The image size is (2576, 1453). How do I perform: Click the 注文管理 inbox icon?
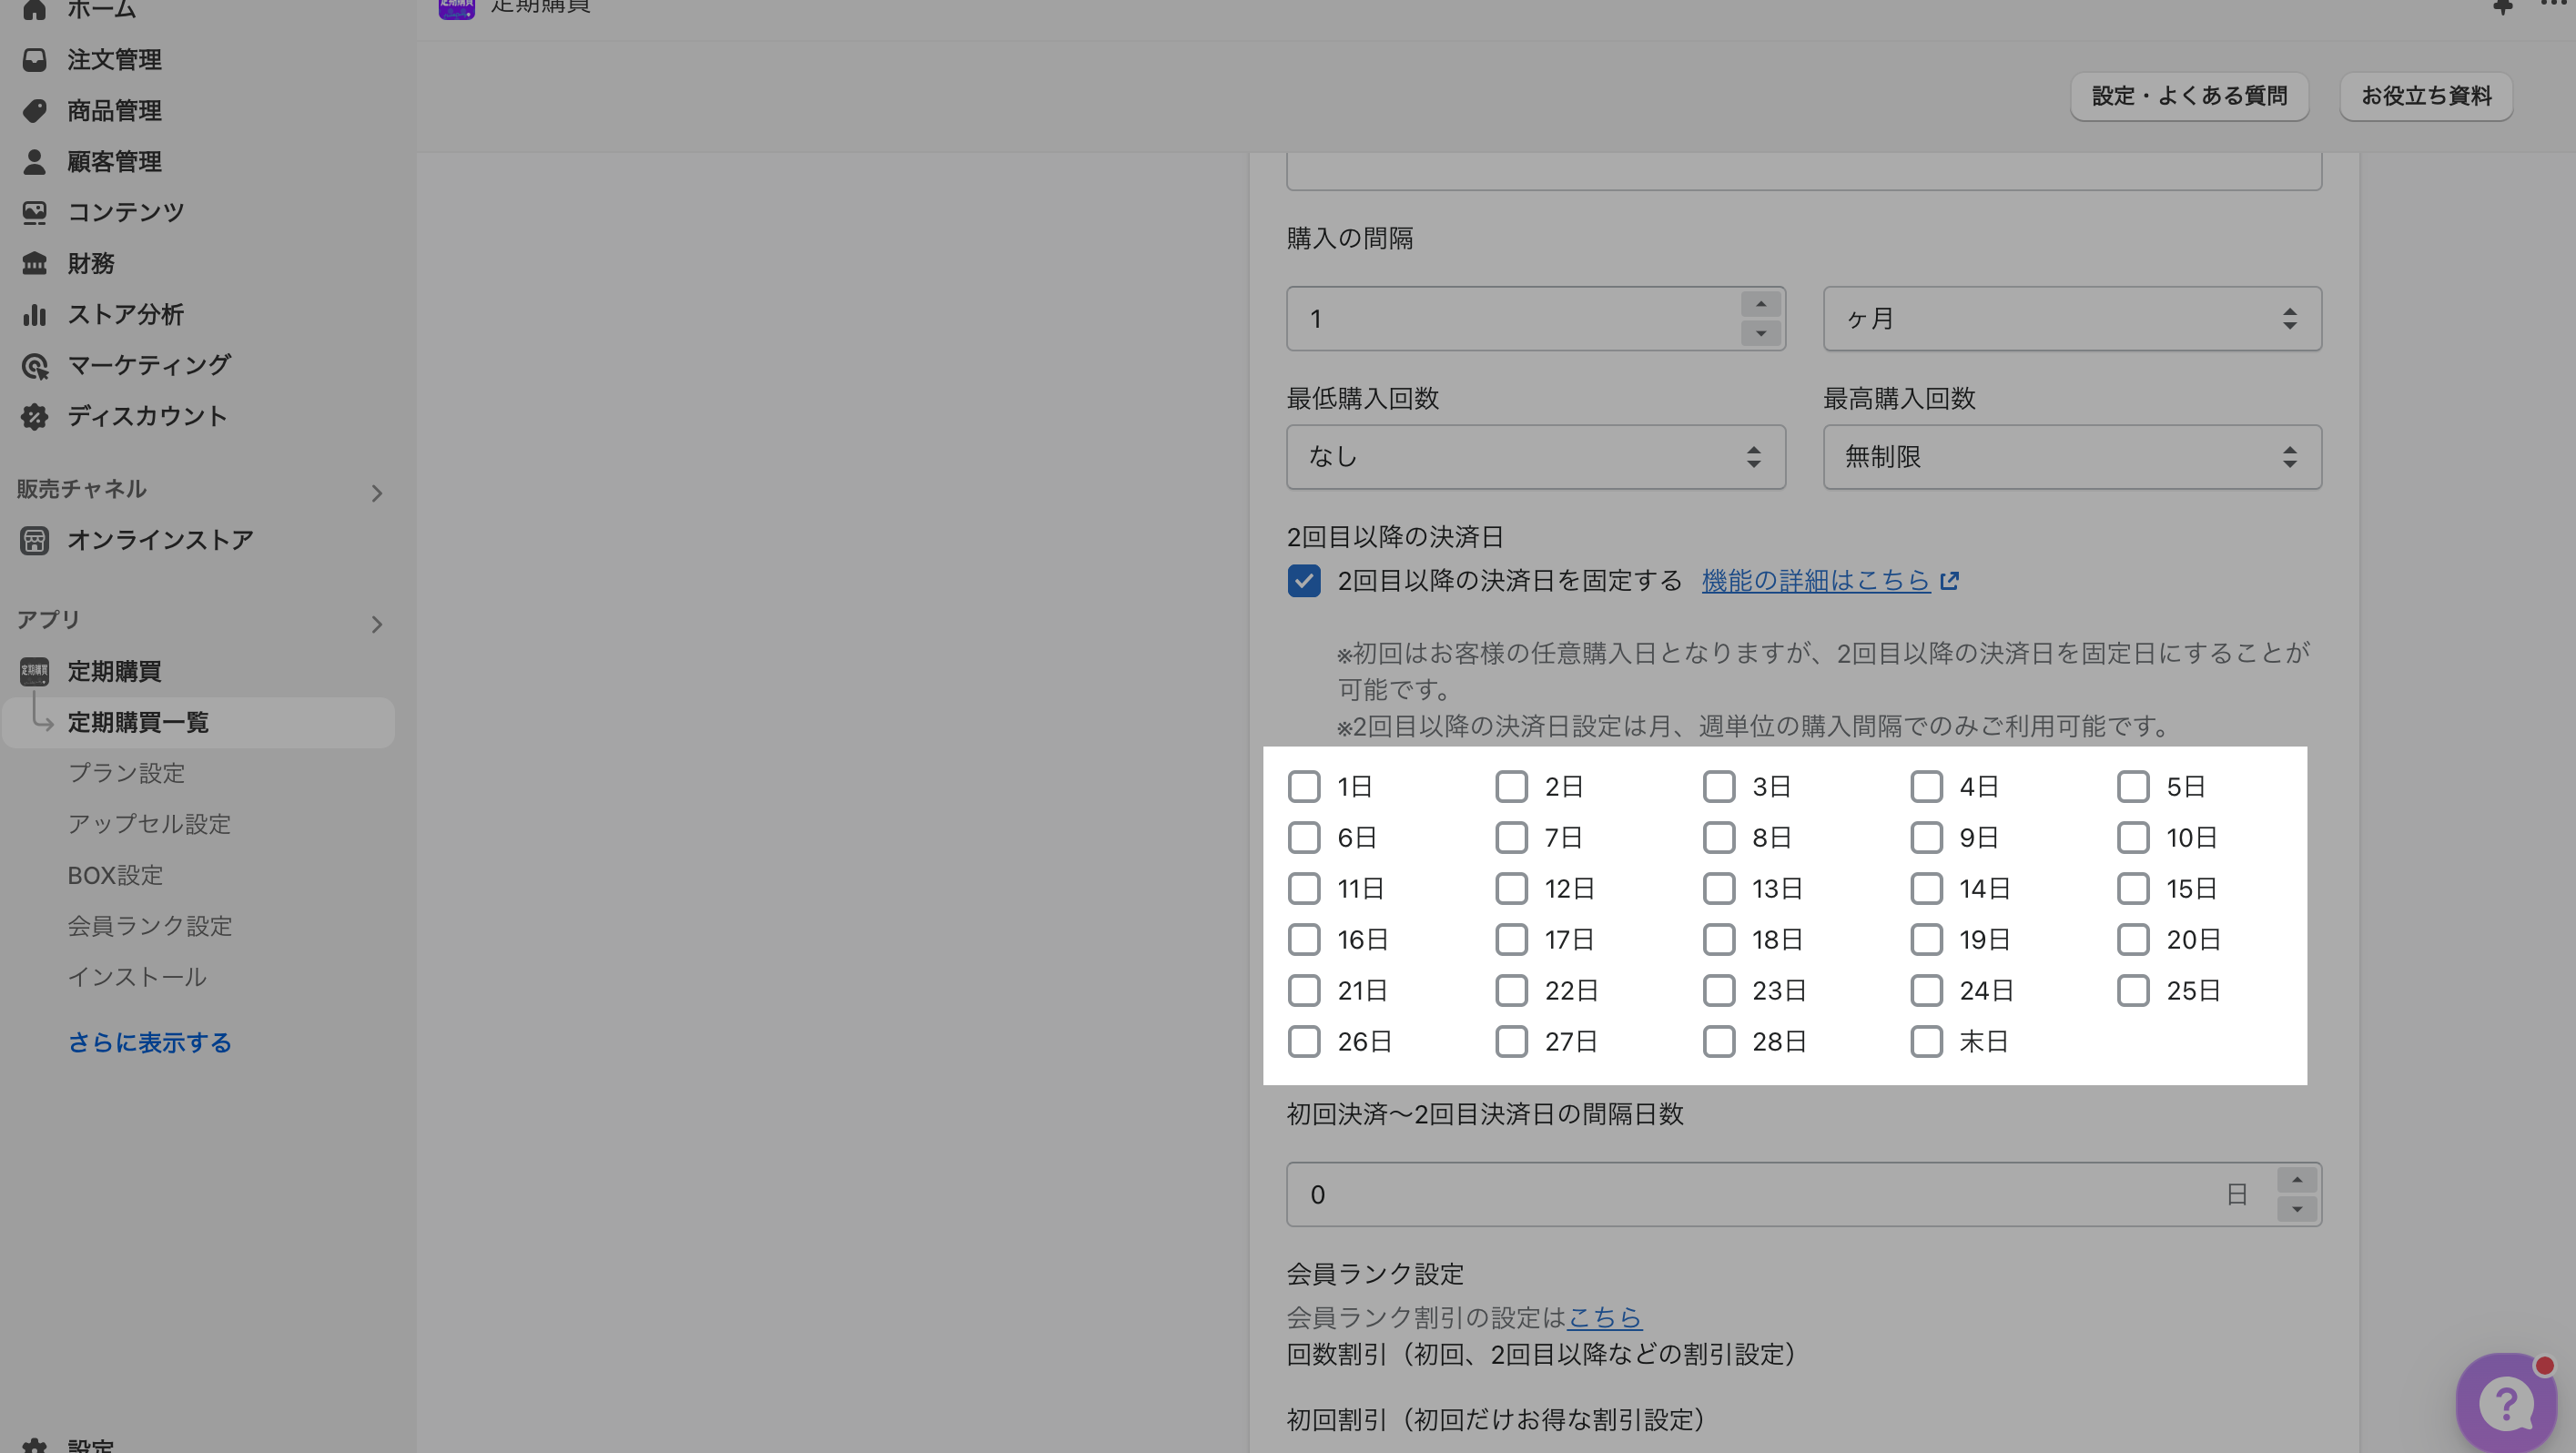(34, 60)
